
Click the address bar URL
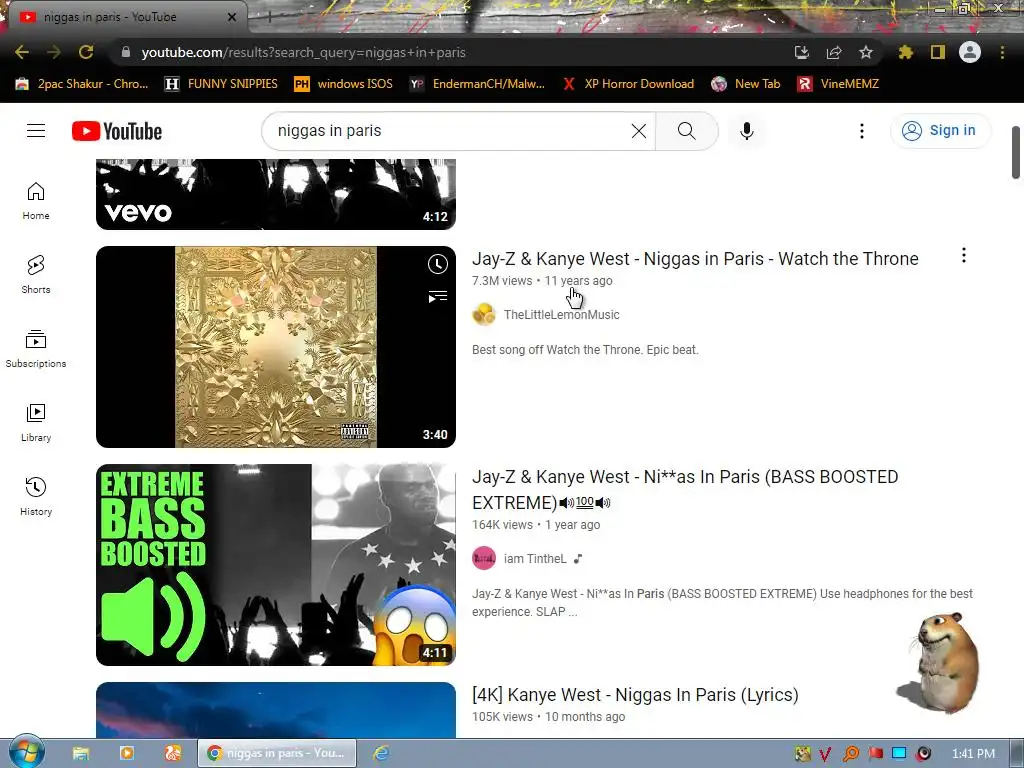click(304, 52)
